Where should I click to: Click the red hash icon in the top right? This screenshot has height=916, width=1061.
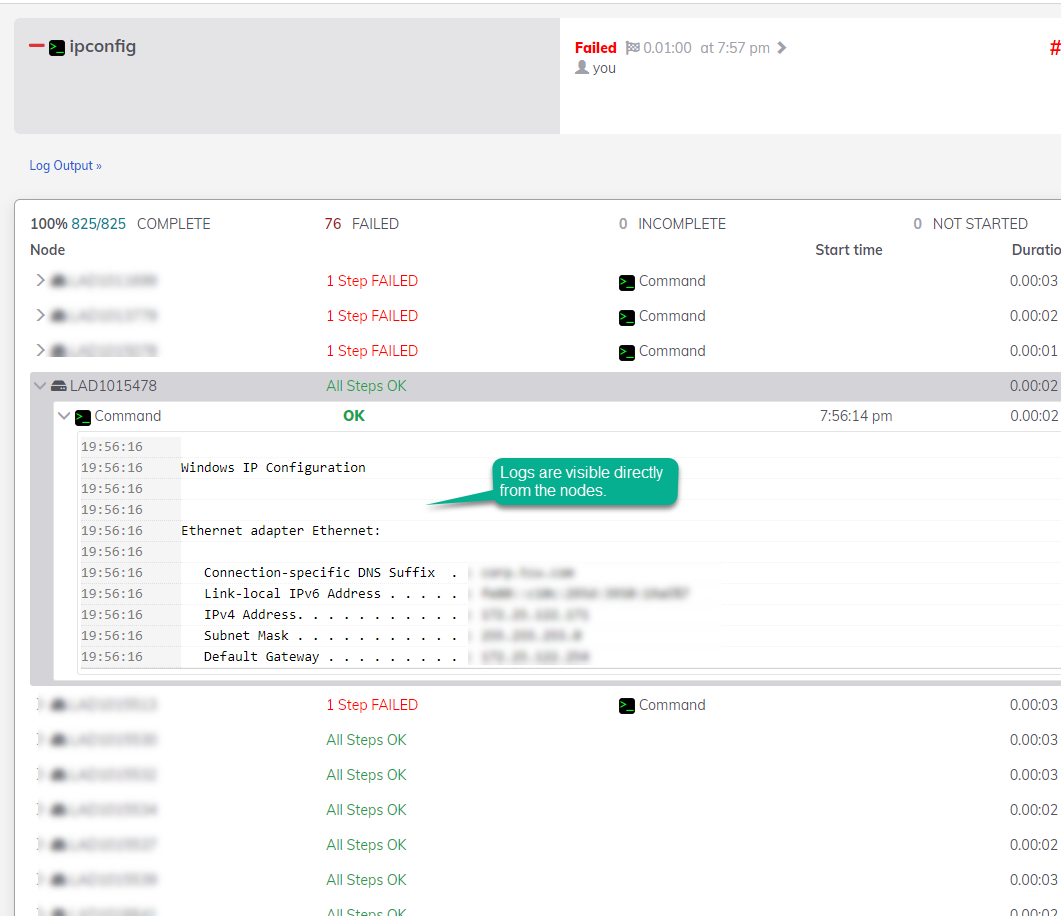point(1053,47)
